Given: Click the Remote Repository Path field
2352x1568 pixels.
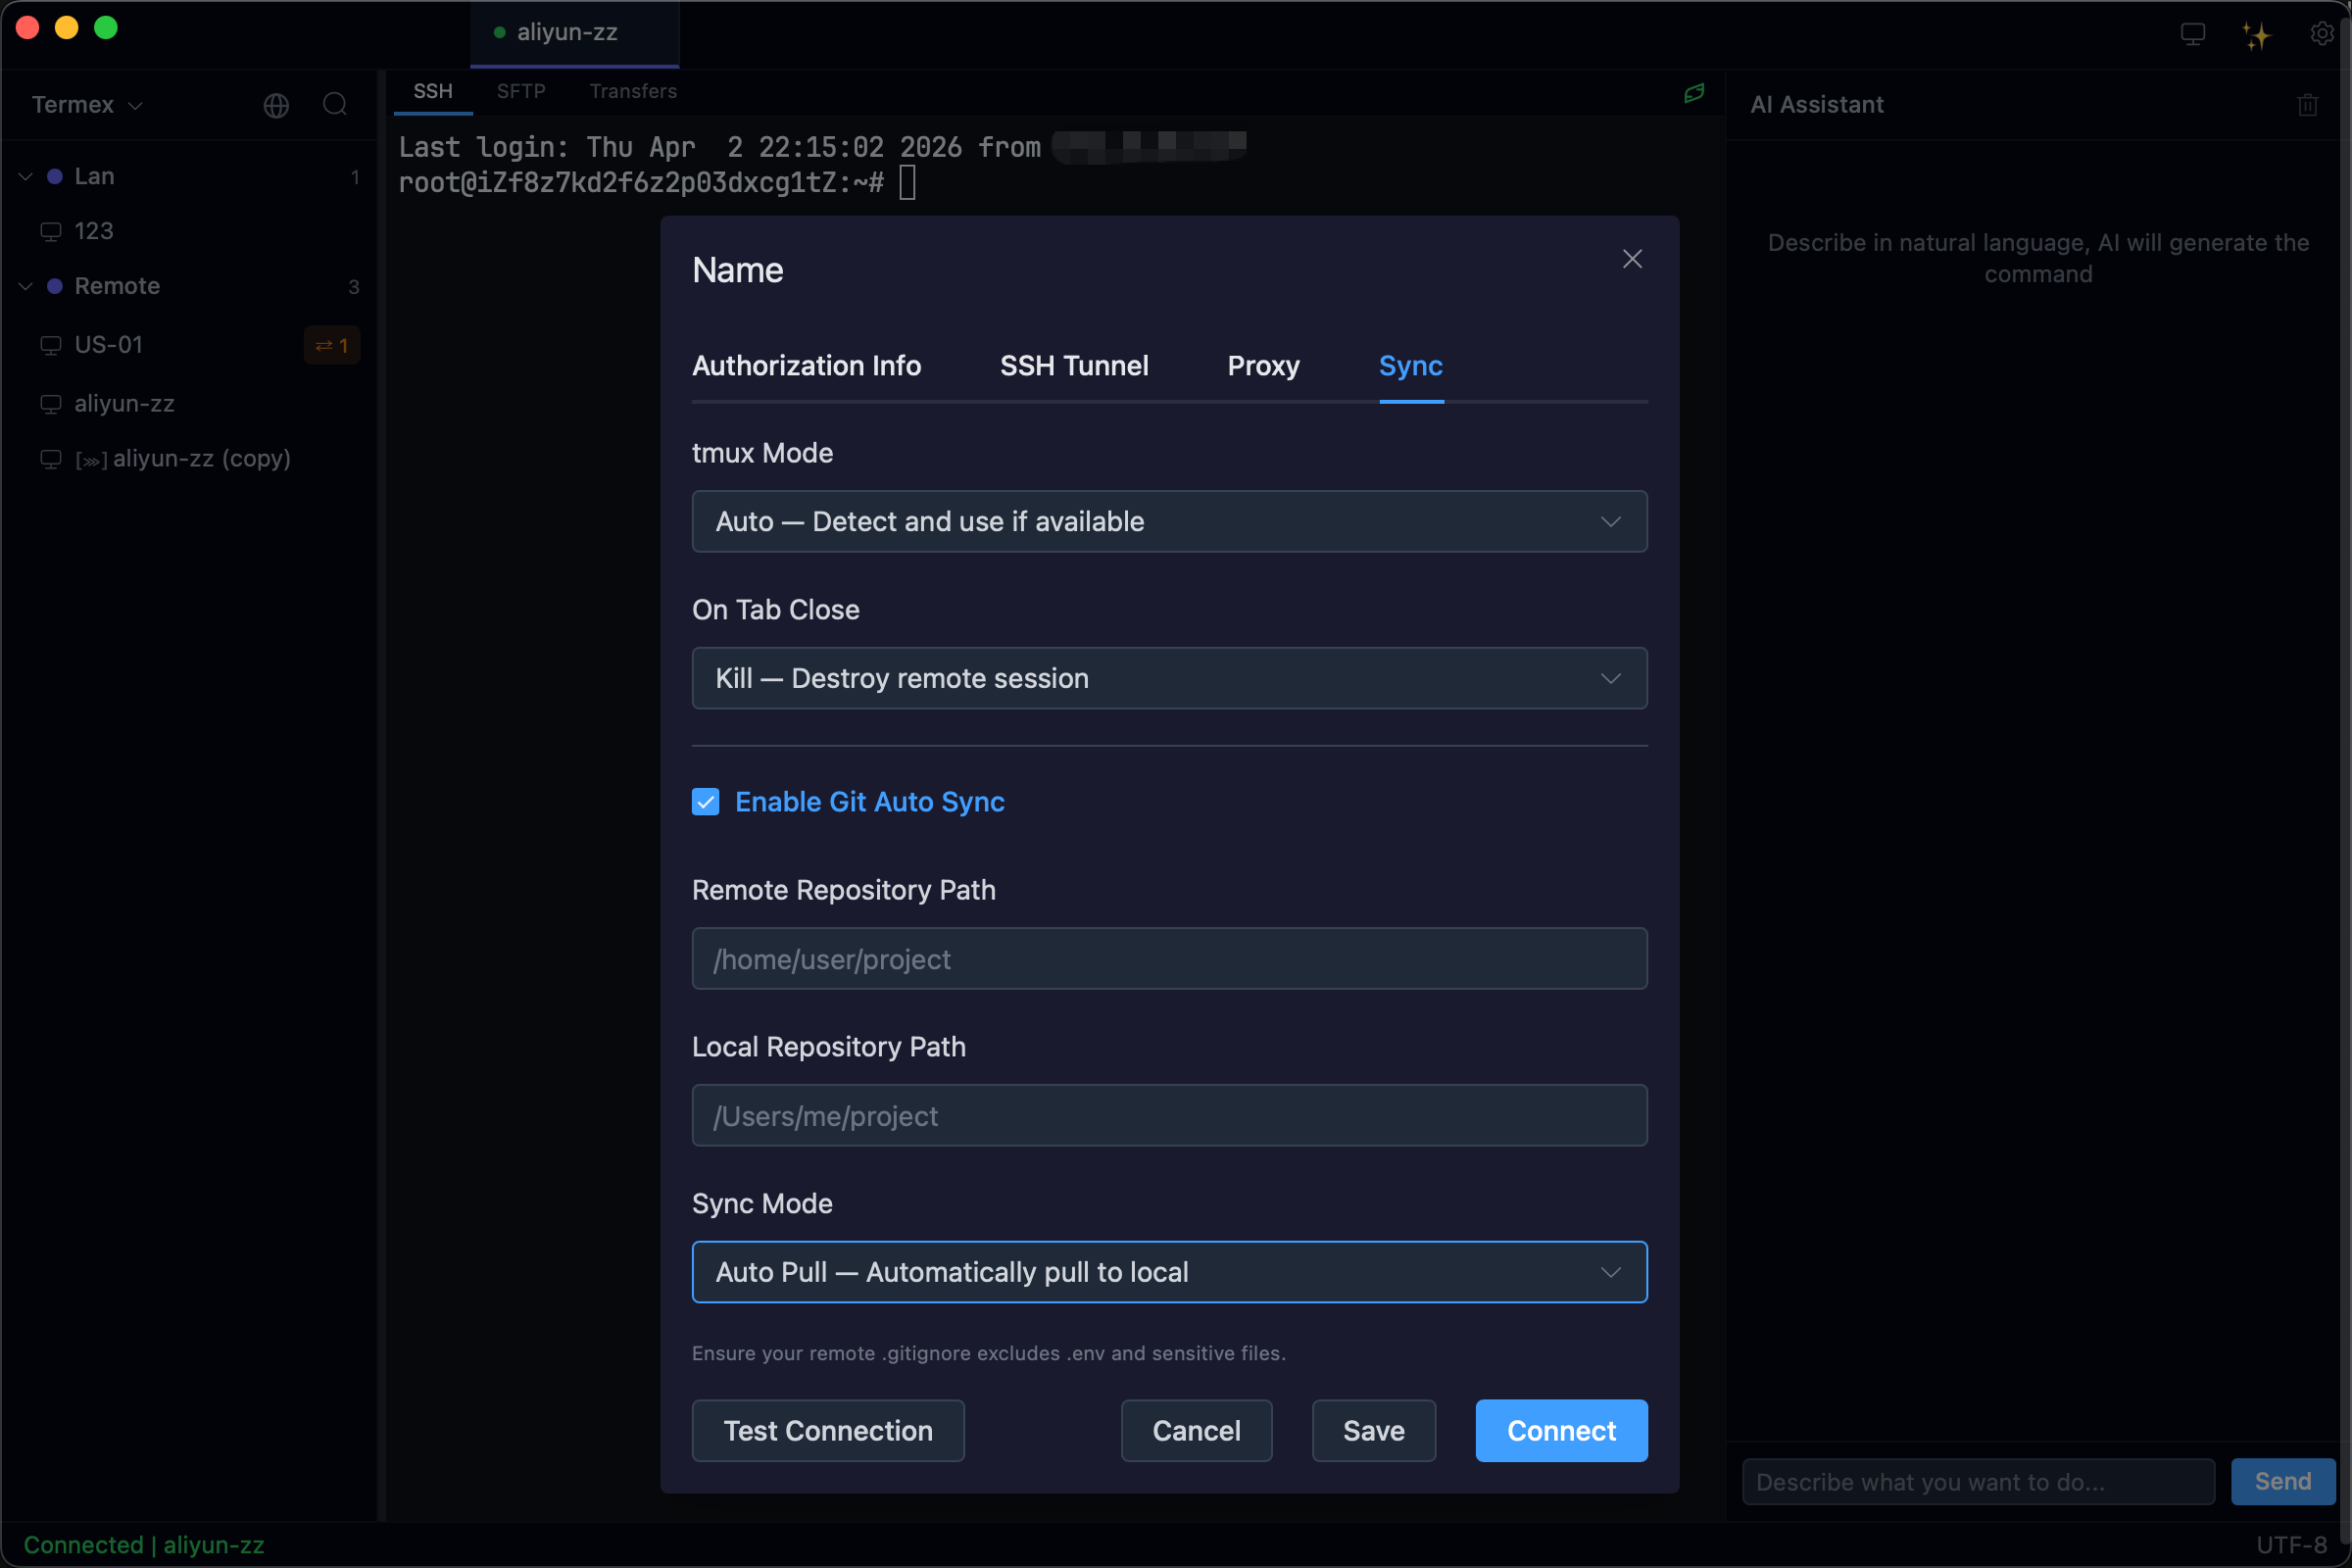Looking at the screenshot, I should (1169, 959).
